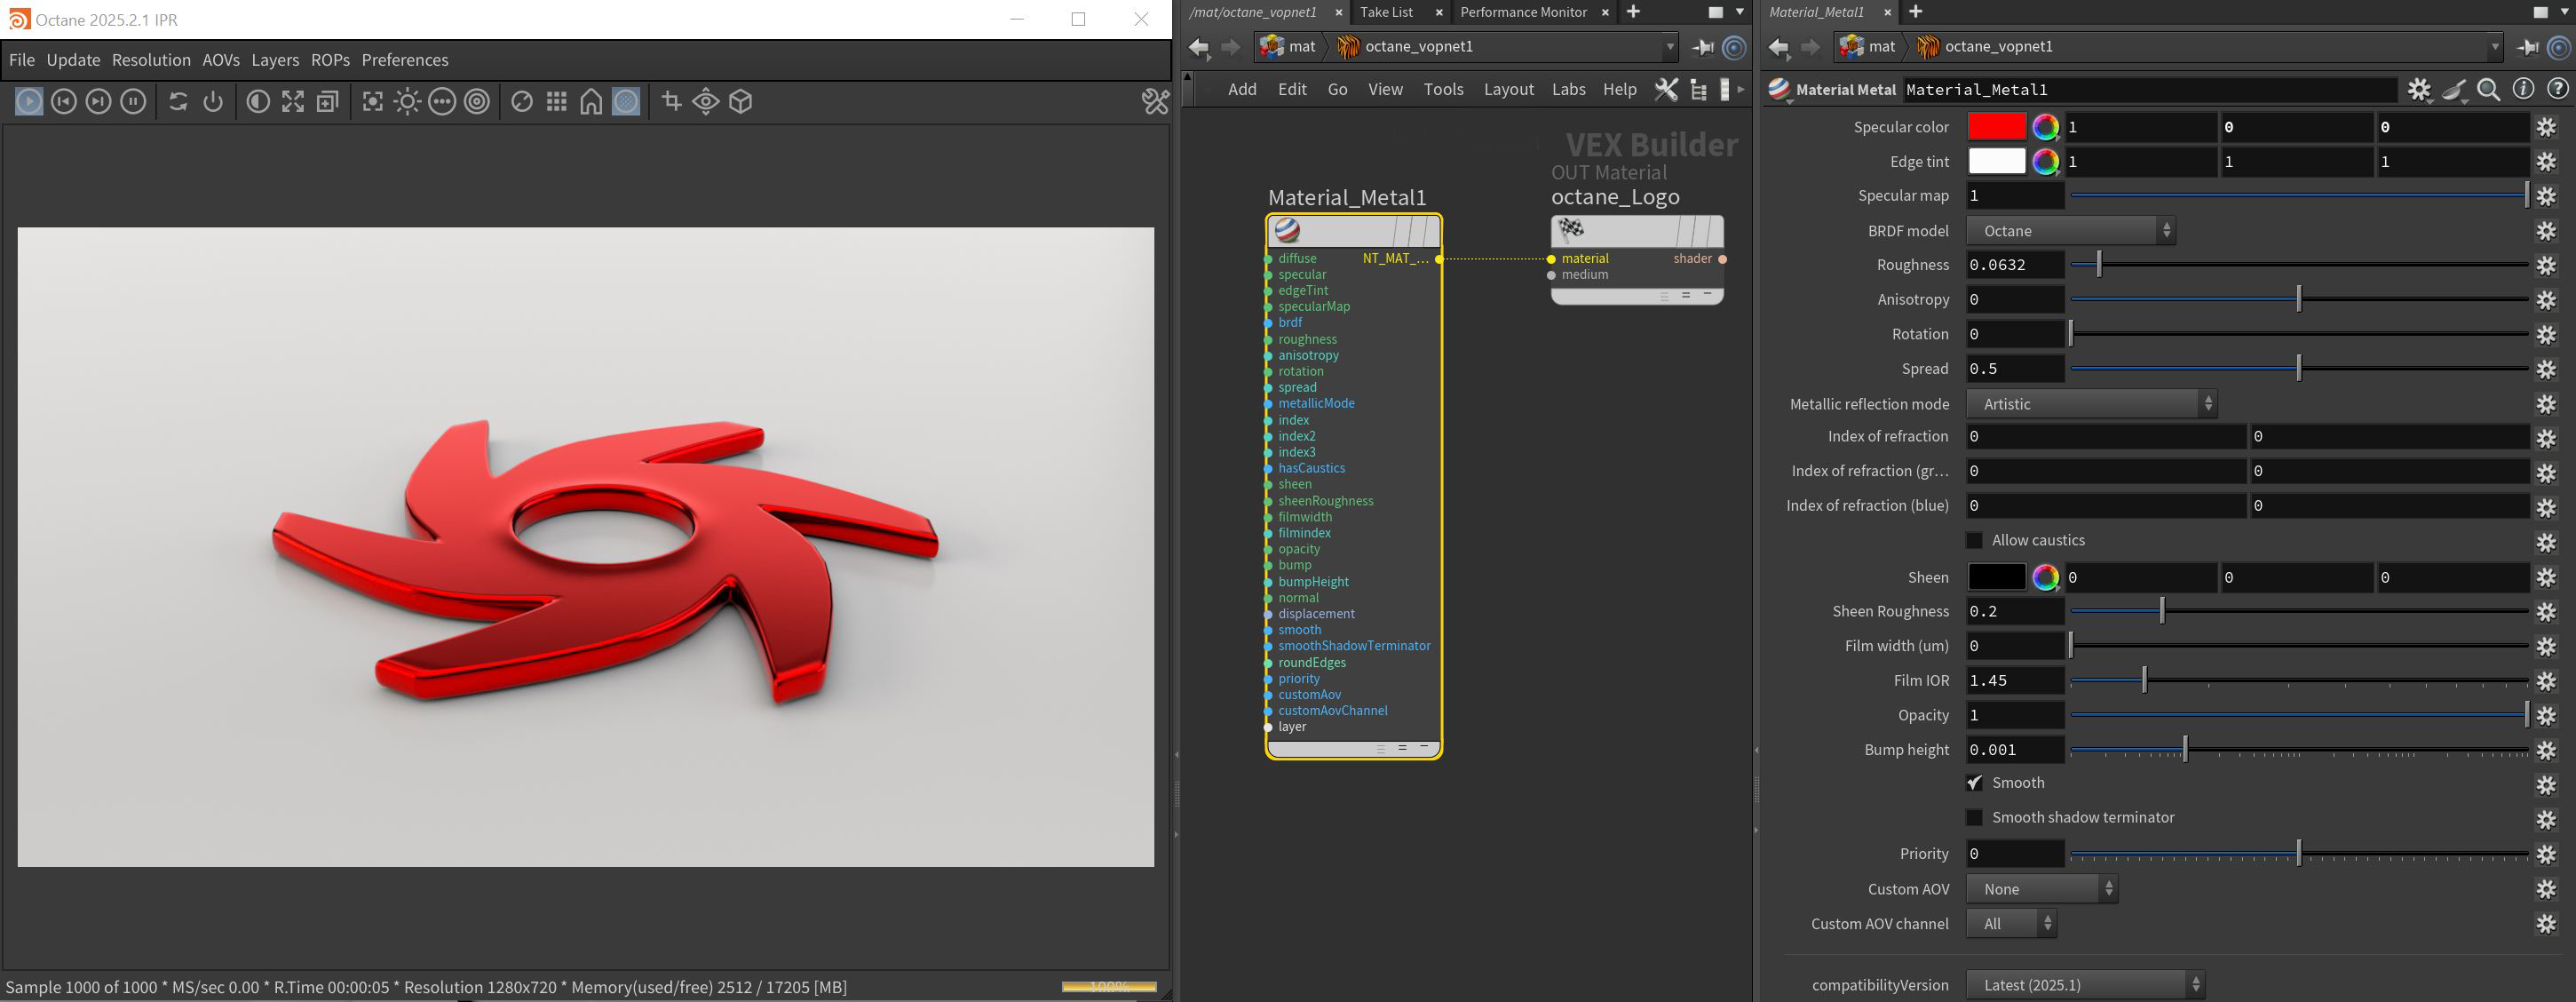Switch to the Performance Monitor tab

tap(1522, 12)
